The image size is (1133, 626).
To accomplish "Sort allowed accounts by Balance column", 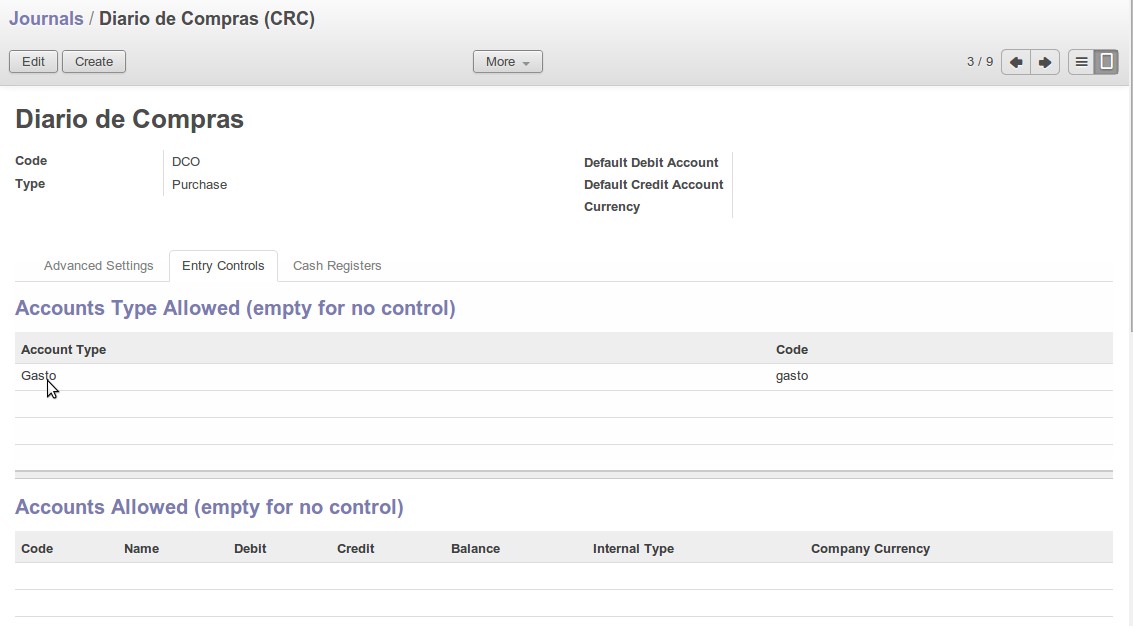I will tap(475, 548).
